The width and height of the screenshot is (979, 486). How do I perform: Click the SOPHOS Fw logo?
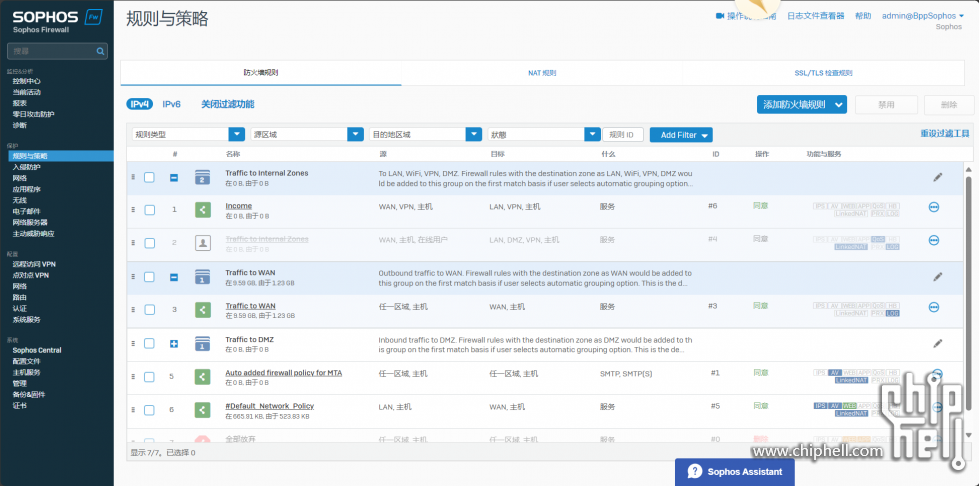57,21
